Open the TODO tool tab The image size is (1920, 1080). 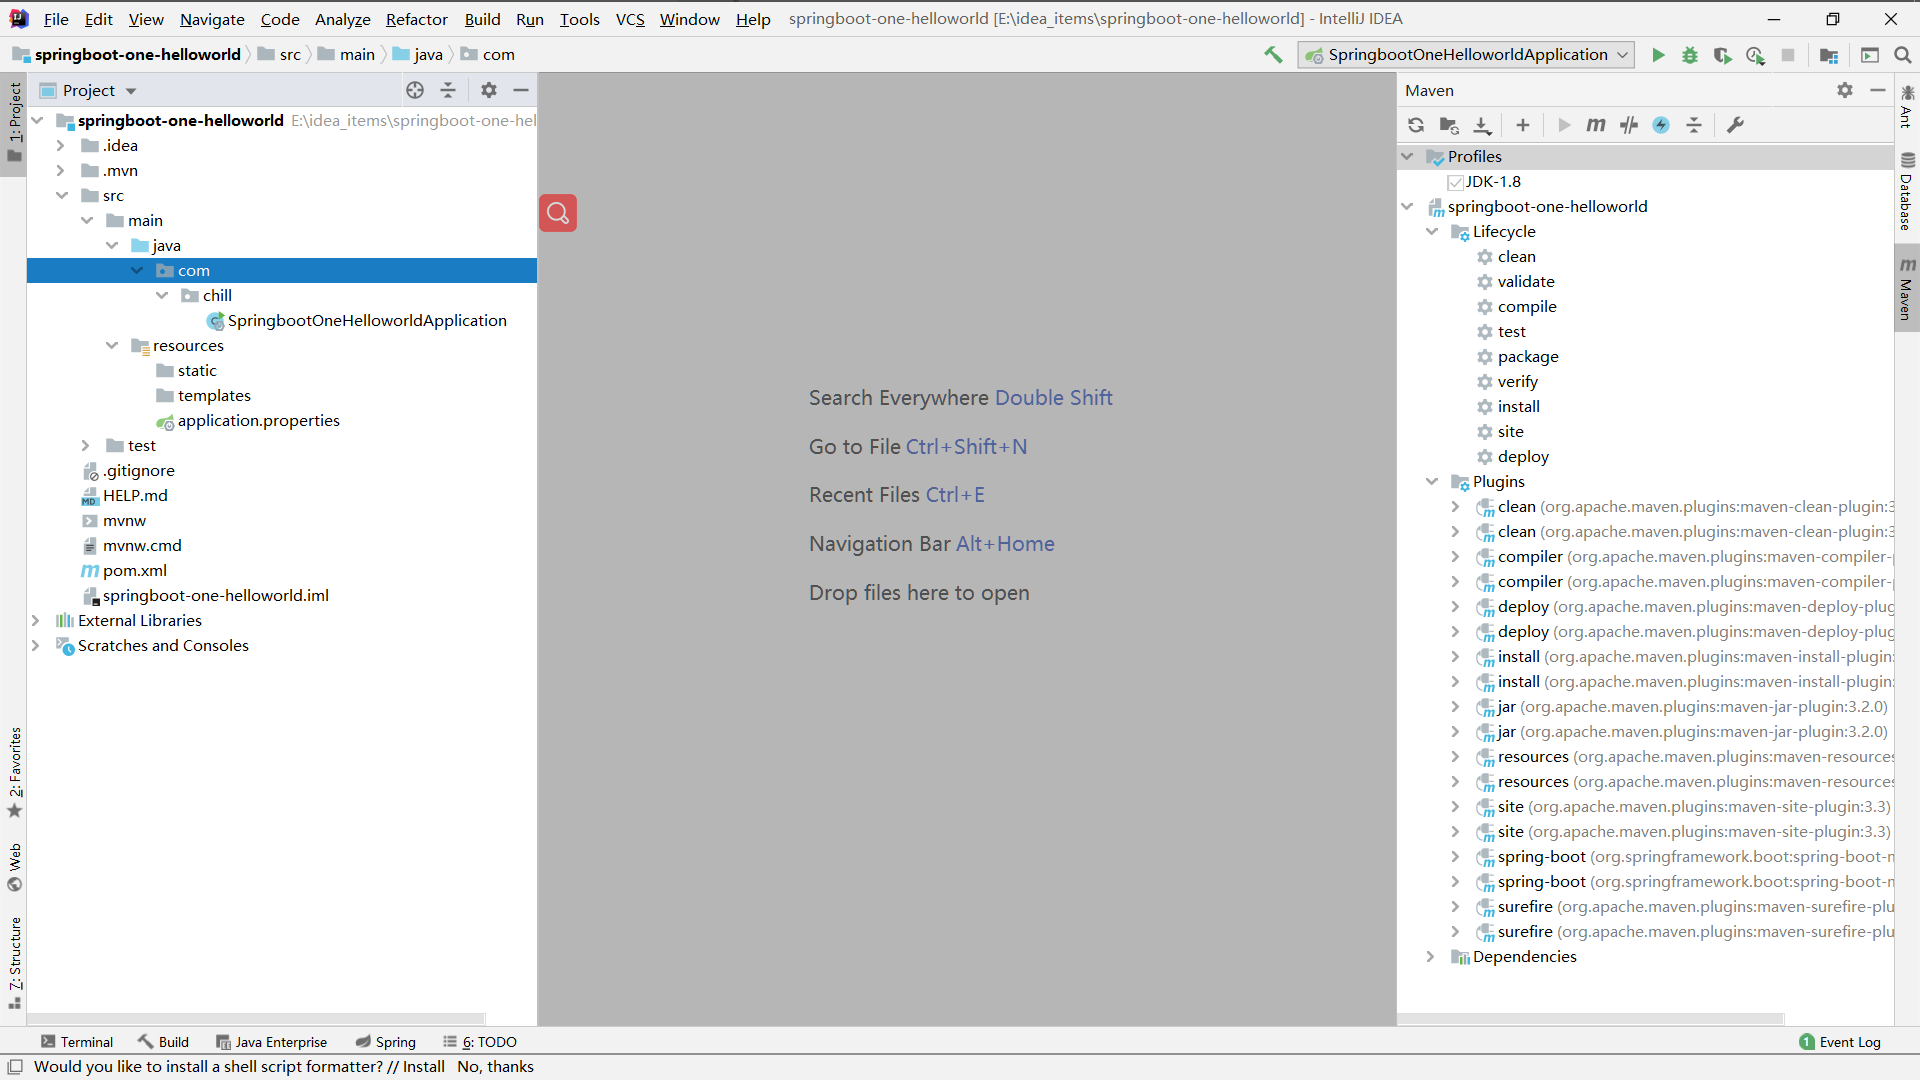pos(480,1042)
